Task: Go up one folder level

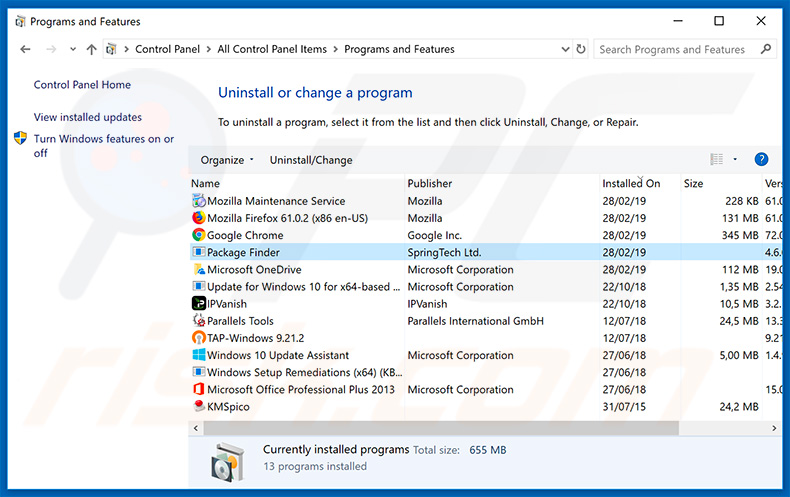Action: click(x=91, y=49)
